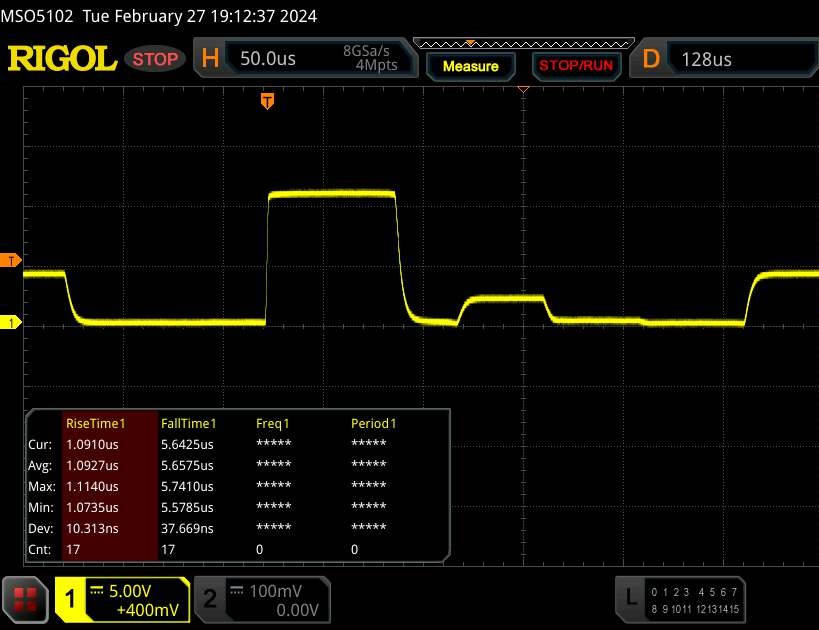Screen dimensions: 819x630
Task: Toggle the STOP/RUN button
Action: (x=576, y=66)
